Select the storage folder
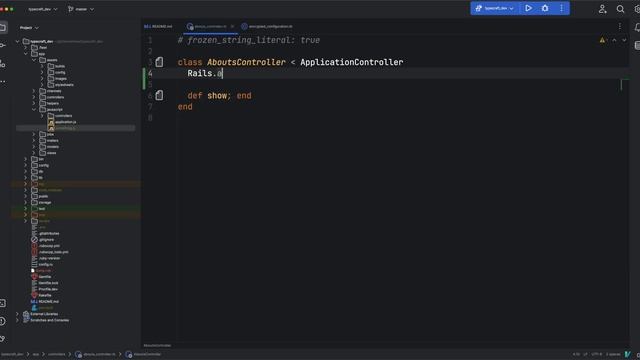This screenshot has width=640, height=360. click(x=44, y=202)
